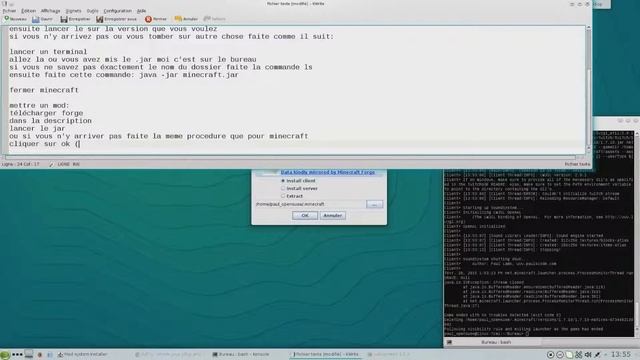Viewport: 640px width, 360px height.
Task: Click the 'Fichier texte' status bar label
Action: (577, 164)
